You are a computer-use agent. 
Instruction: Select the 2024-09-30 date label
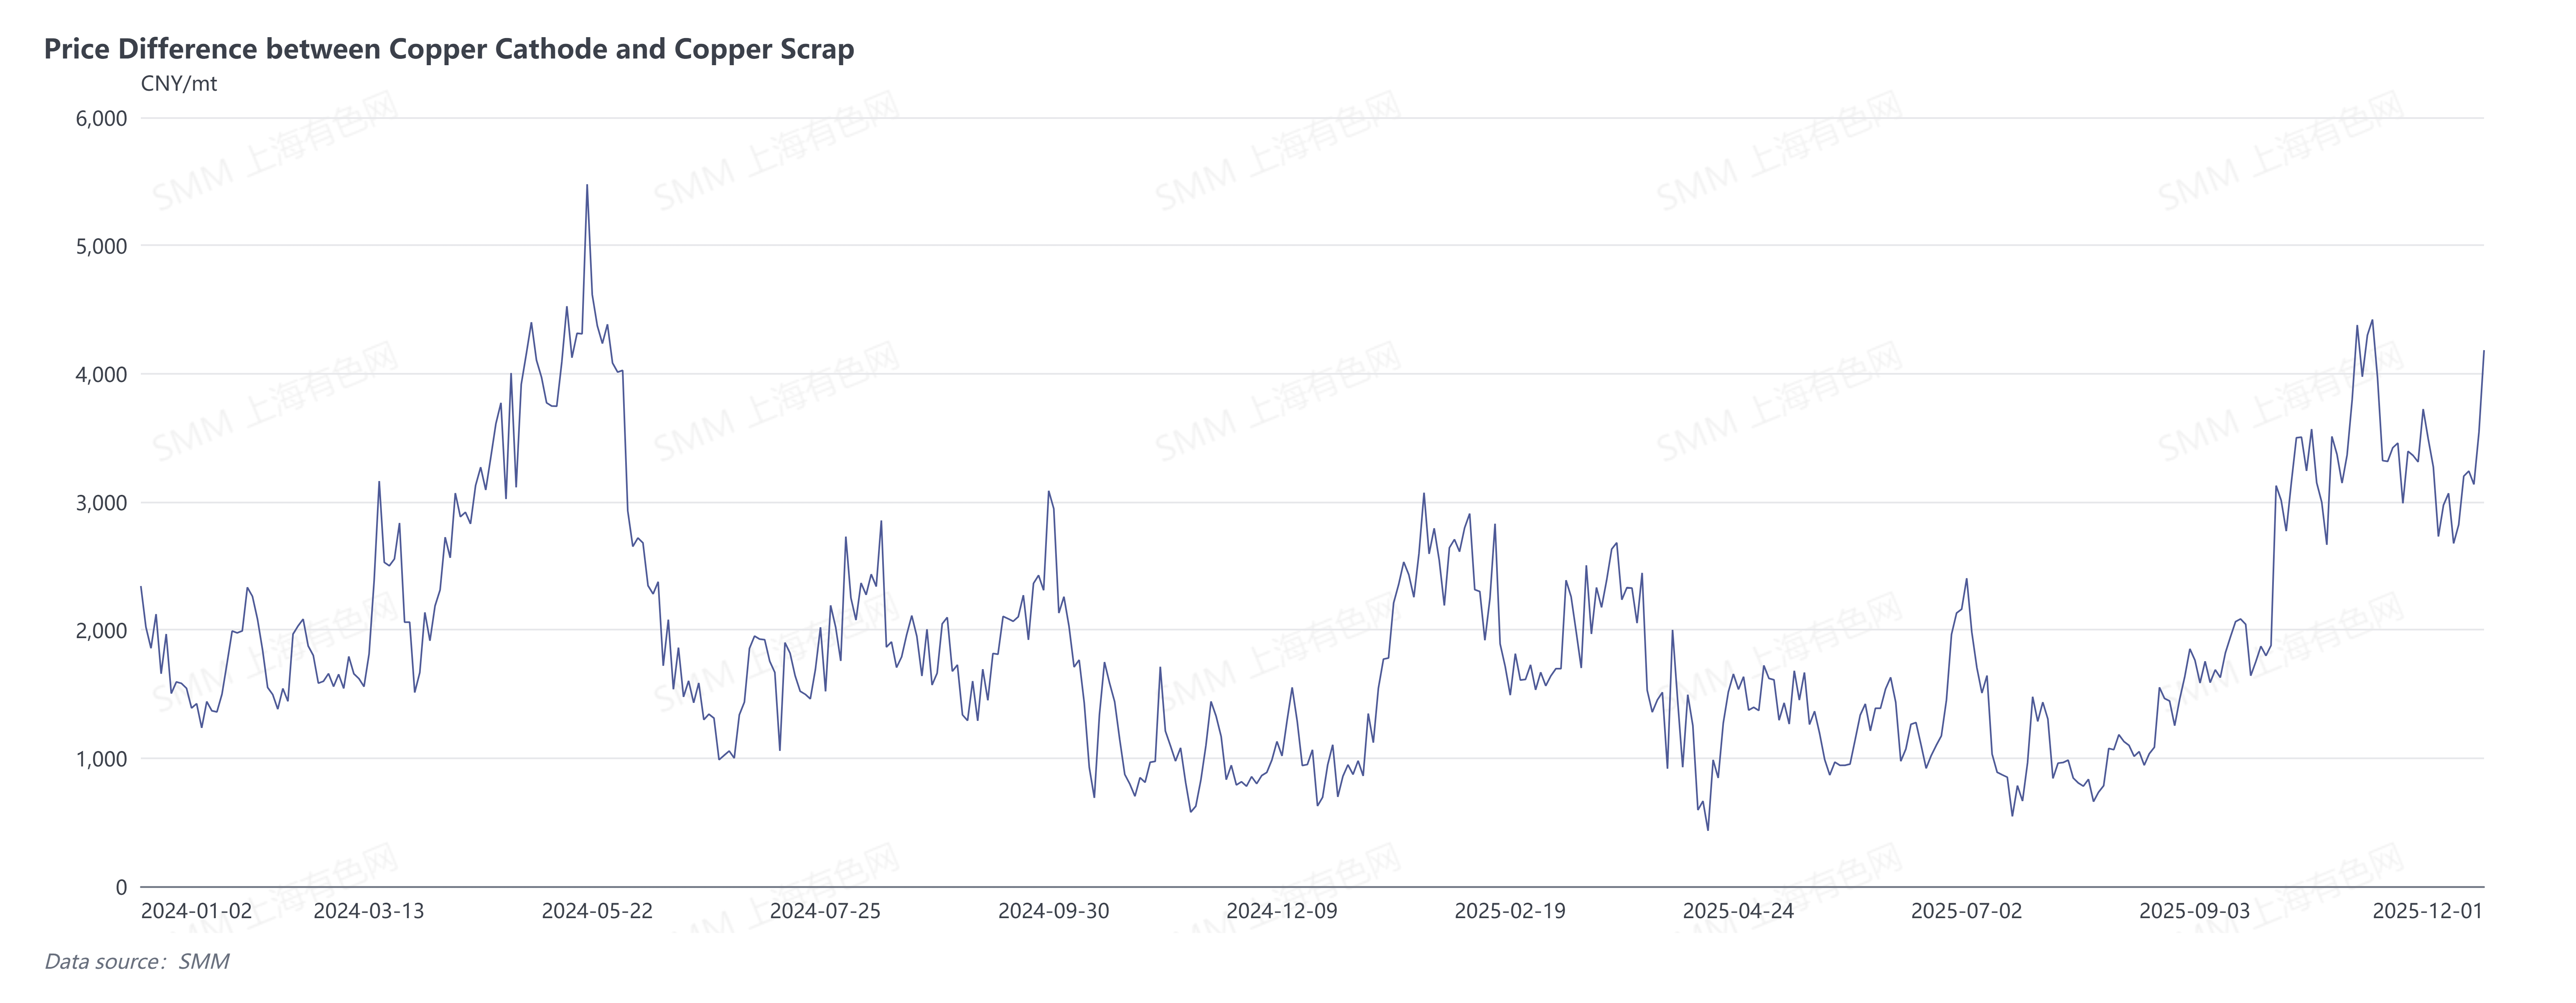pyautogui.click(x=1053, y=911)
